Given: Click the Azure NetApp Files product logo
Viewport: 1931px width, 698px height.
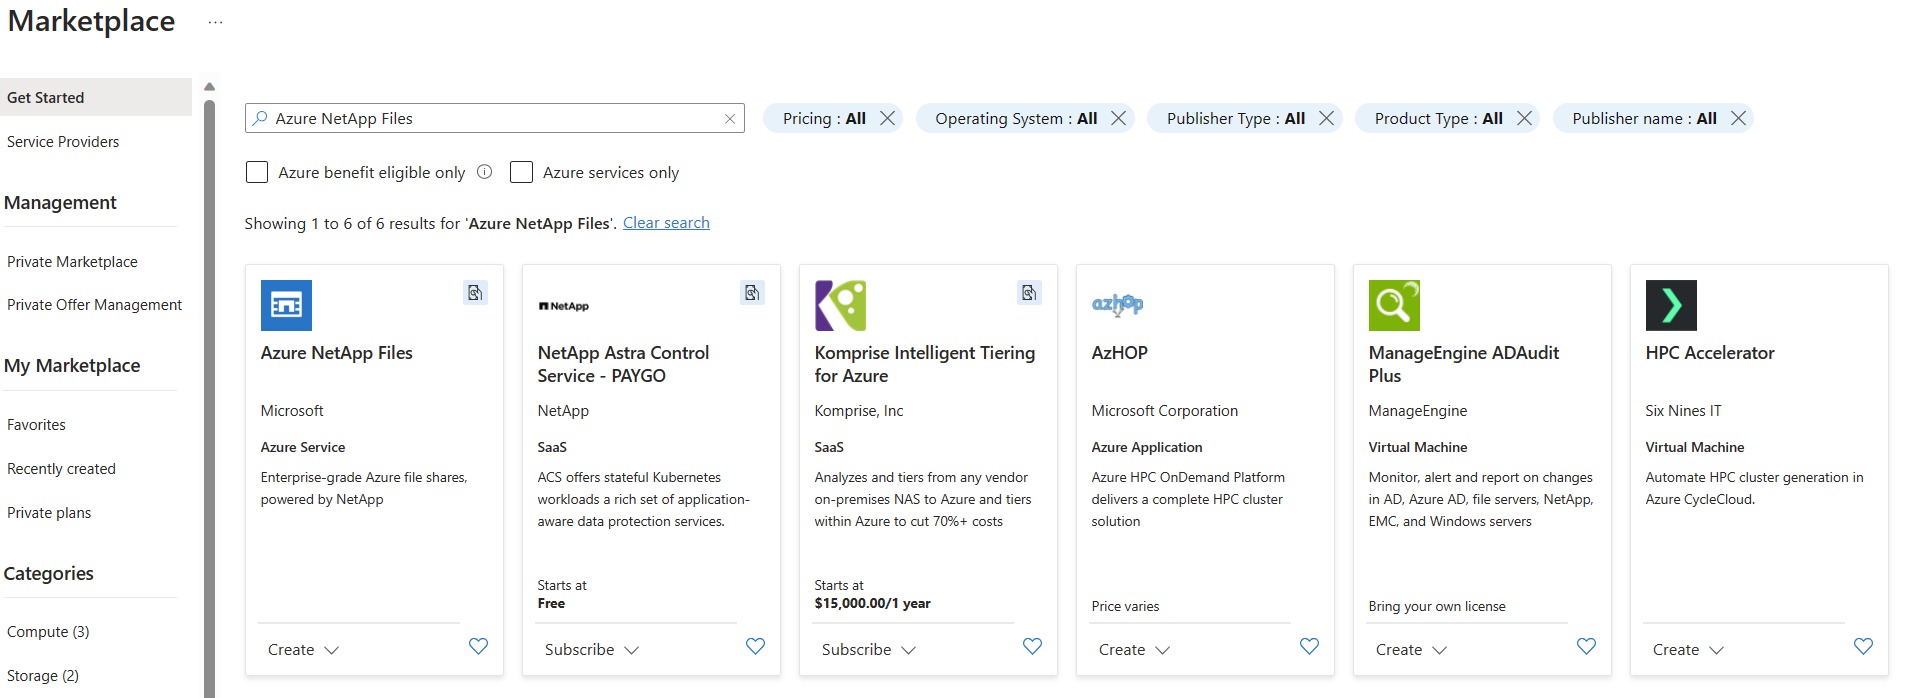Looking at the screenshot, I should tap(286, 305).
